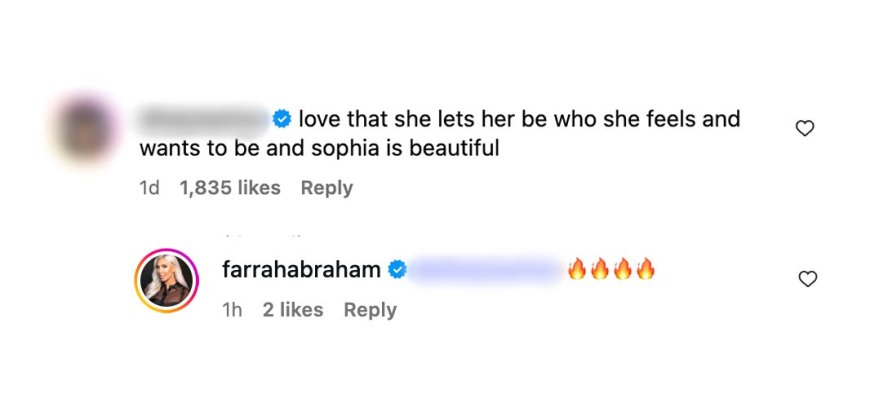Image resolution: width=870 pixels, height=416 pixels.
Task: View who gave the 2 likes
Action: [293, 310]
